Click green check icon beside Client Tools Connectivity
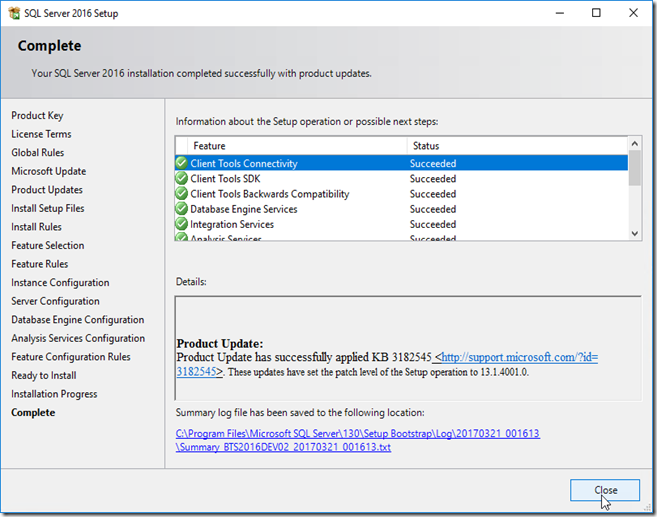The height and width of the screenshot is (517, 657). point(181,163)
